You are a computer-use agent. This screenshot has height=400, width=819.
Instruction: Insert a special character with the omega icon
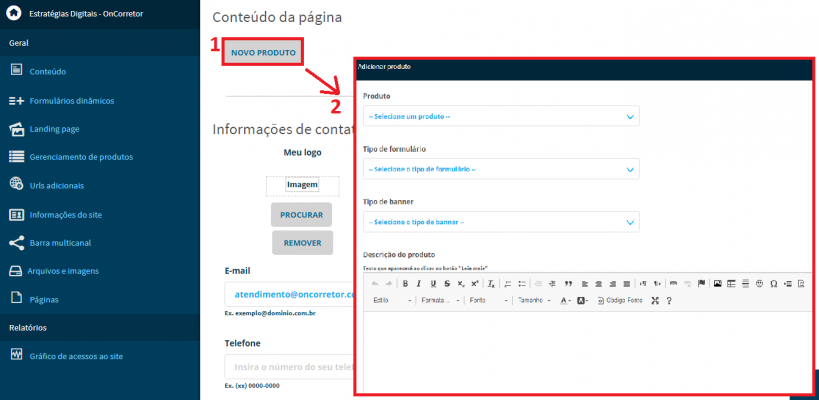click(x=774, y=284)
